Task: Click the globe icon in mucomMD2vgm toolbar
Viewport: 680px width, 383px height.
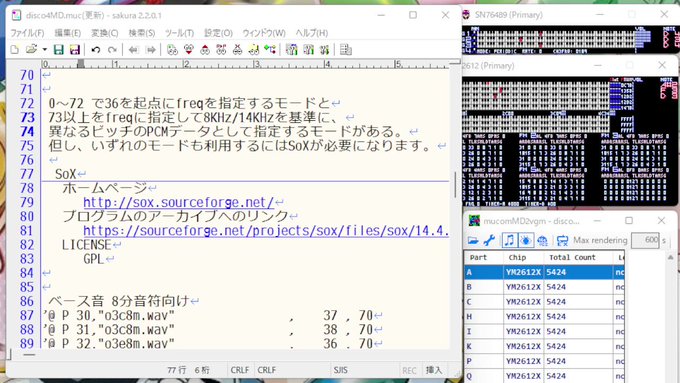Action: tap(542, 240)
